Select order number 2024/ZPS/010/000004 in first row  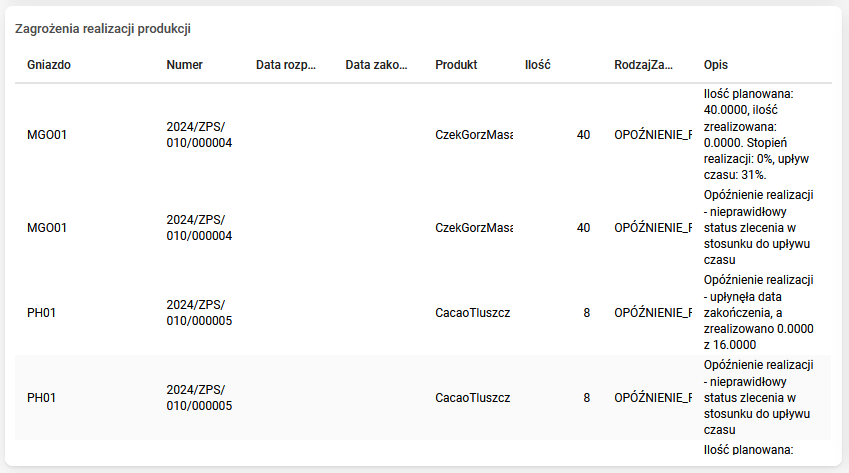tap(200, 134)
